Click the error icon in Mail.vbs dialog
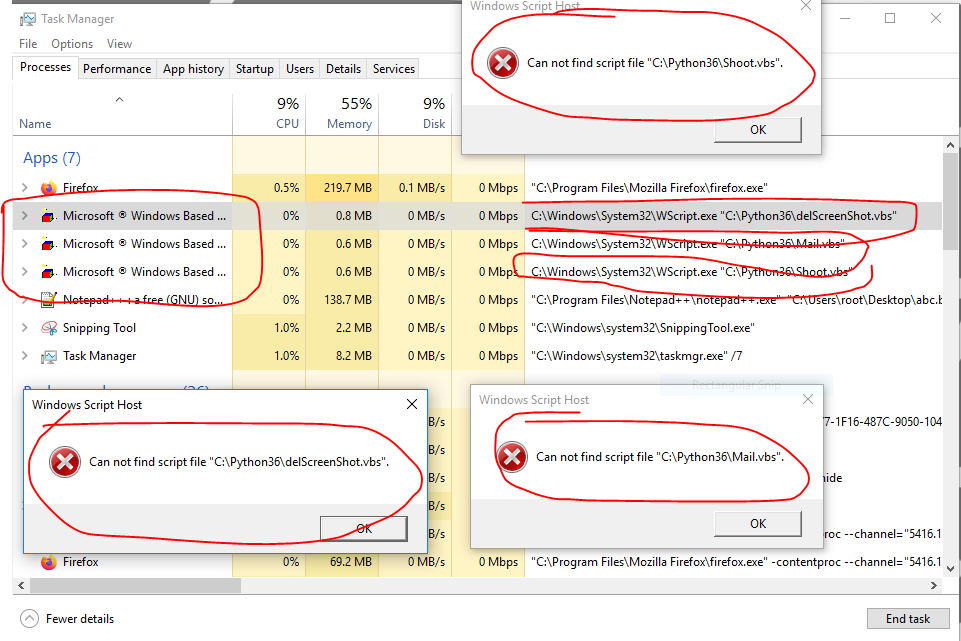This screenshot has height=641, width=961. pyautogui.click(x=512, y=457)
